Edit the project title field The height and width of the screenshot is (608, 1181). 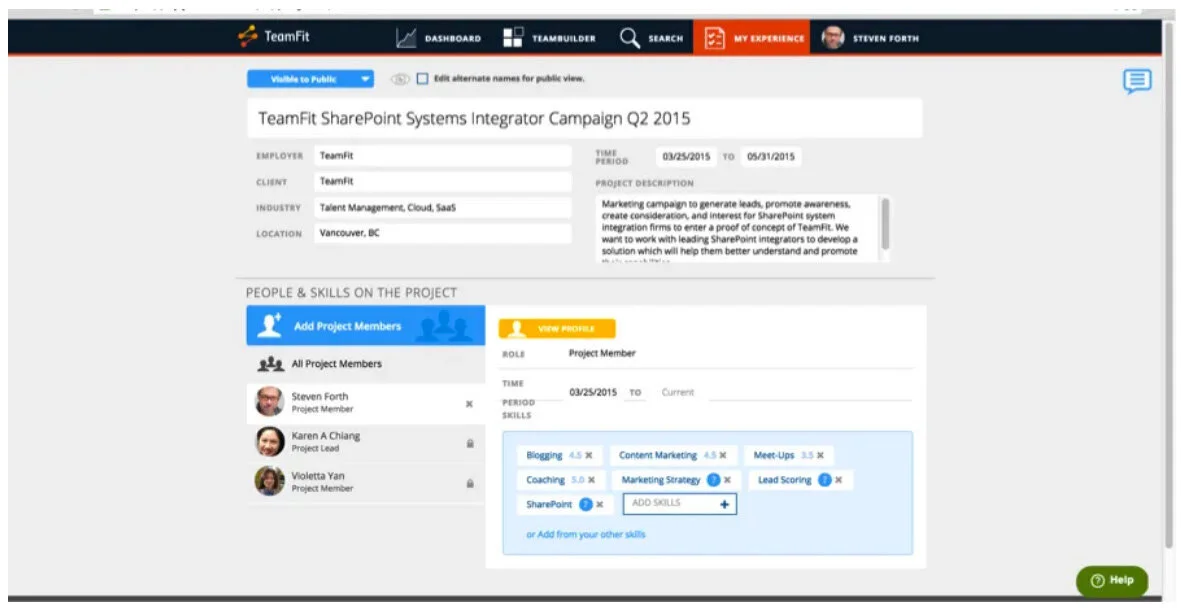coord(584,118)
